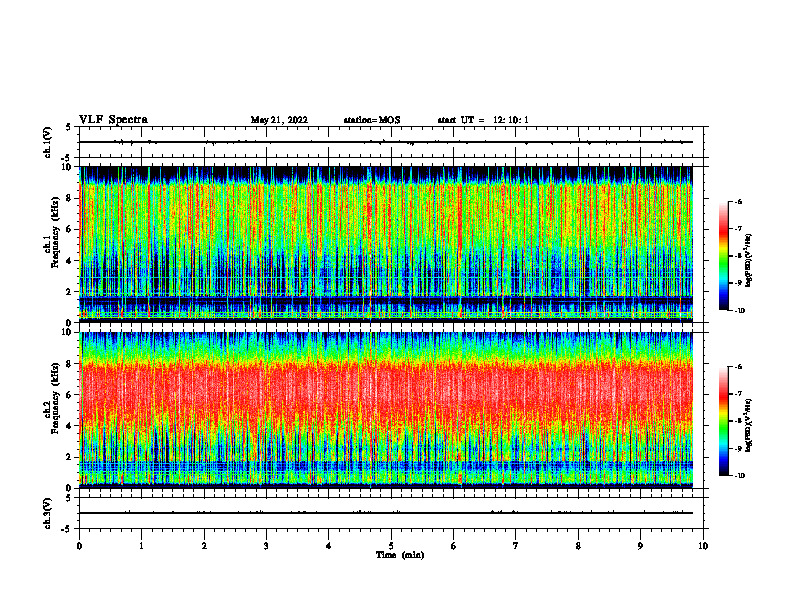Click inside the ch.2 spectrogram panel
The height and width of the screenshot is (612, 792).
[386, 410]
